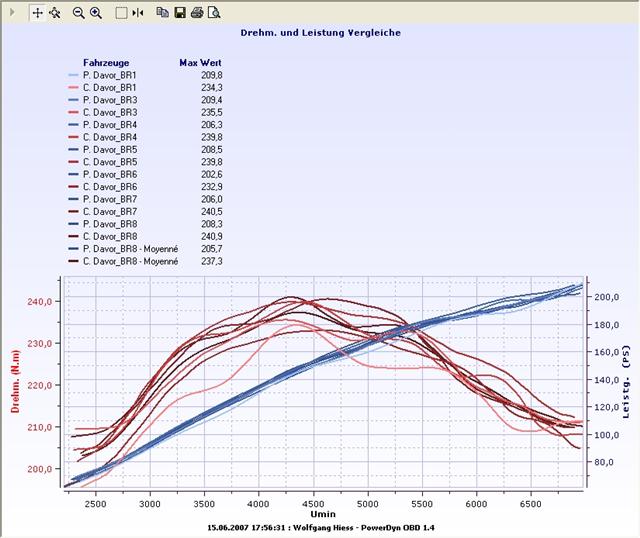Viewport: 640px width, 538px height.
Task: Click the Max Wert column header
Action: point(200,62)
